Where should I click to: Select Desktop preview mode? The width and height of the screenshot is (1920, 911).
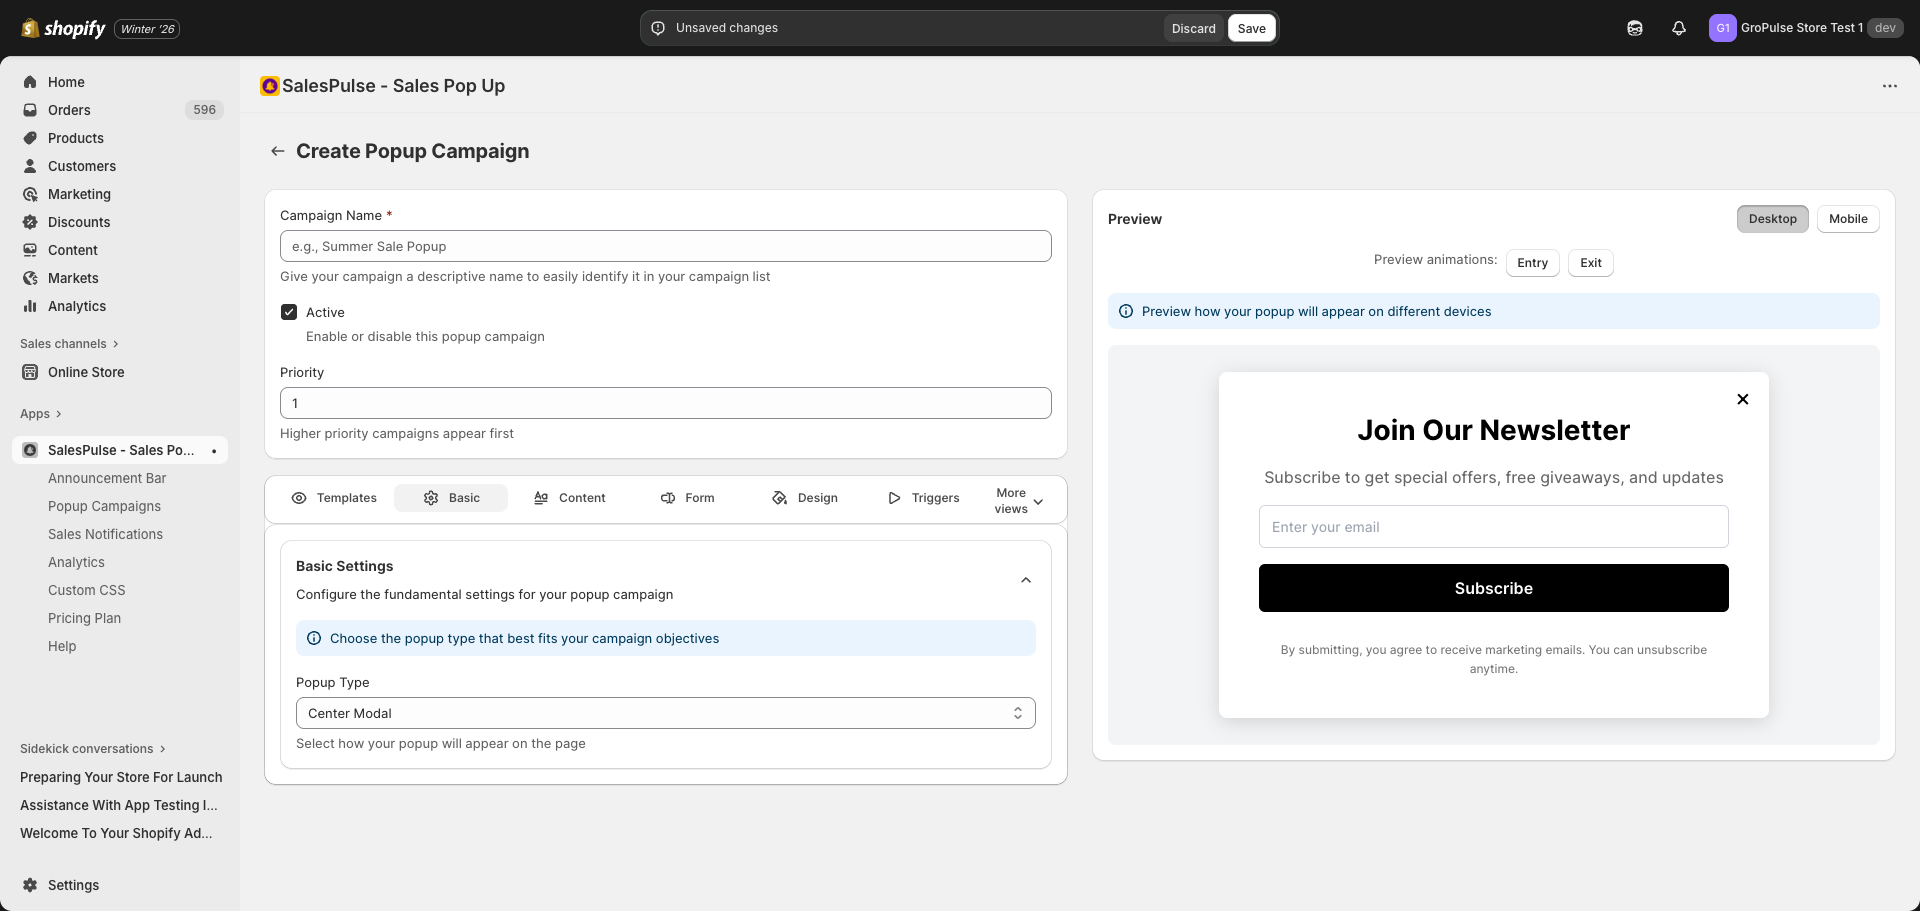tap(1772, 219)
